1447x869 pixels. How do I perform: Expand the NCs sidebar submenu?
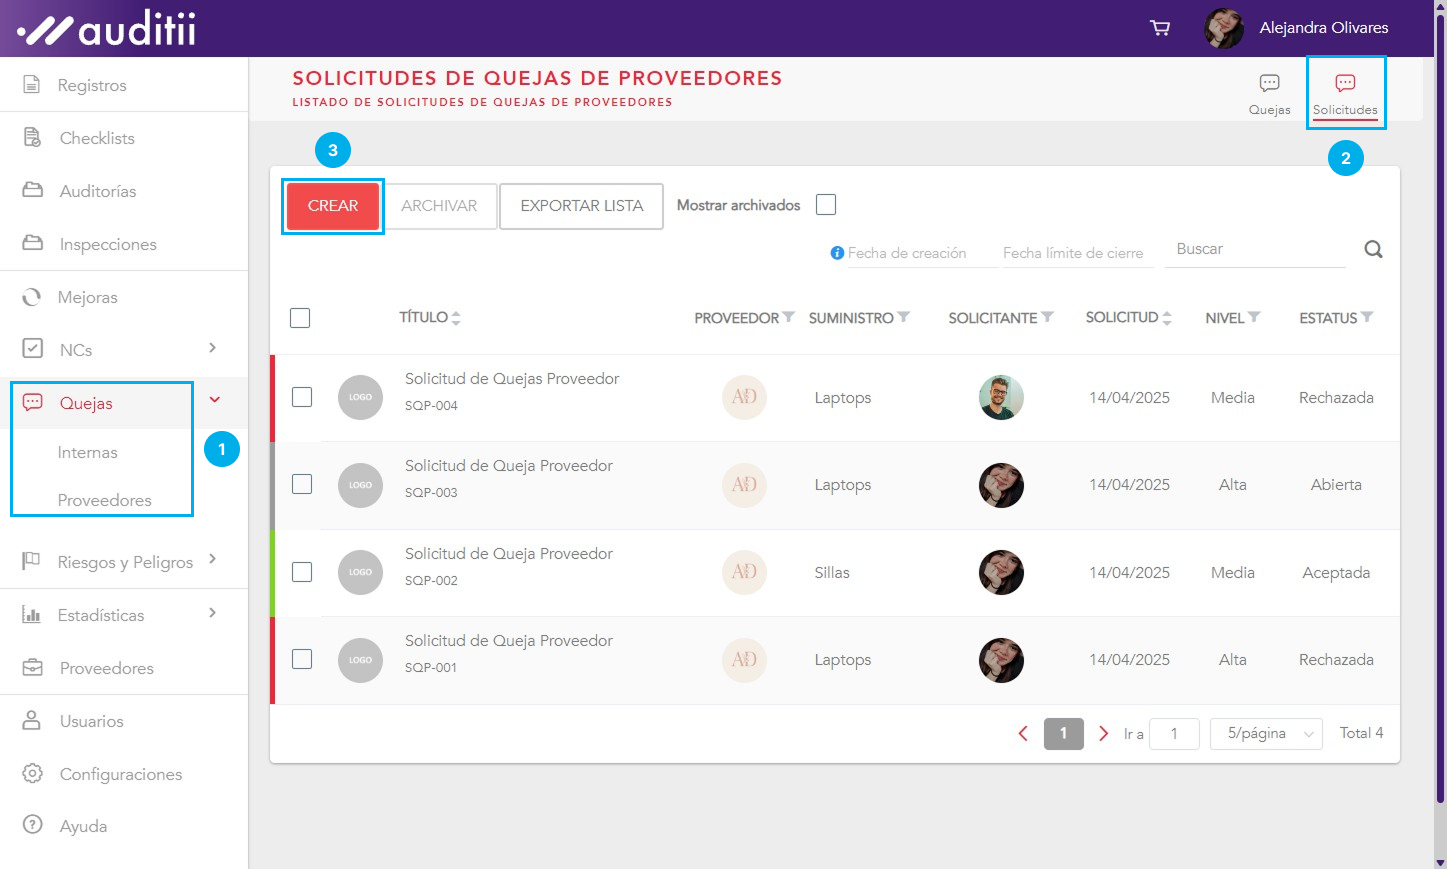tap(212, 348)
